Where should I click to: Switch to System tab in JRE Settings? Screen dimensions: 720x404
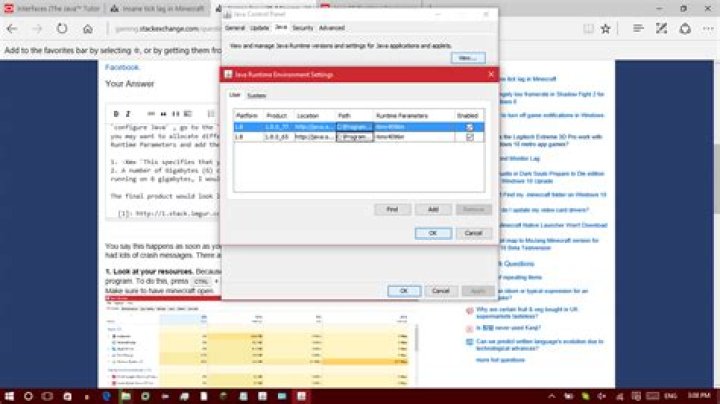point(256,95)
